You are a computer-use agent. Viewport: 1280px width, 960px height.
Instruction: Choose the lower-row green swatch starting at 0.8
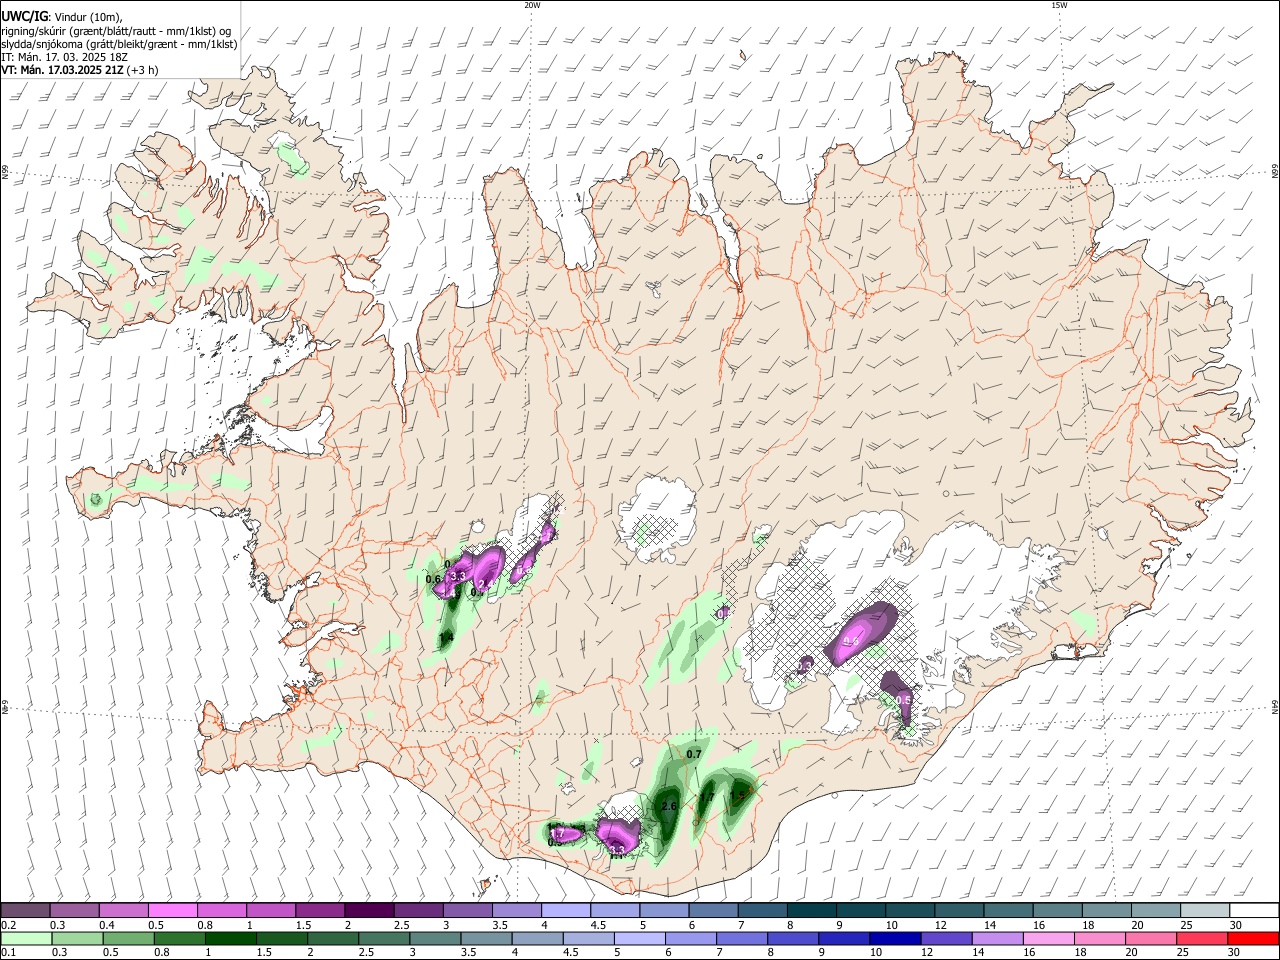click(179, 938)
